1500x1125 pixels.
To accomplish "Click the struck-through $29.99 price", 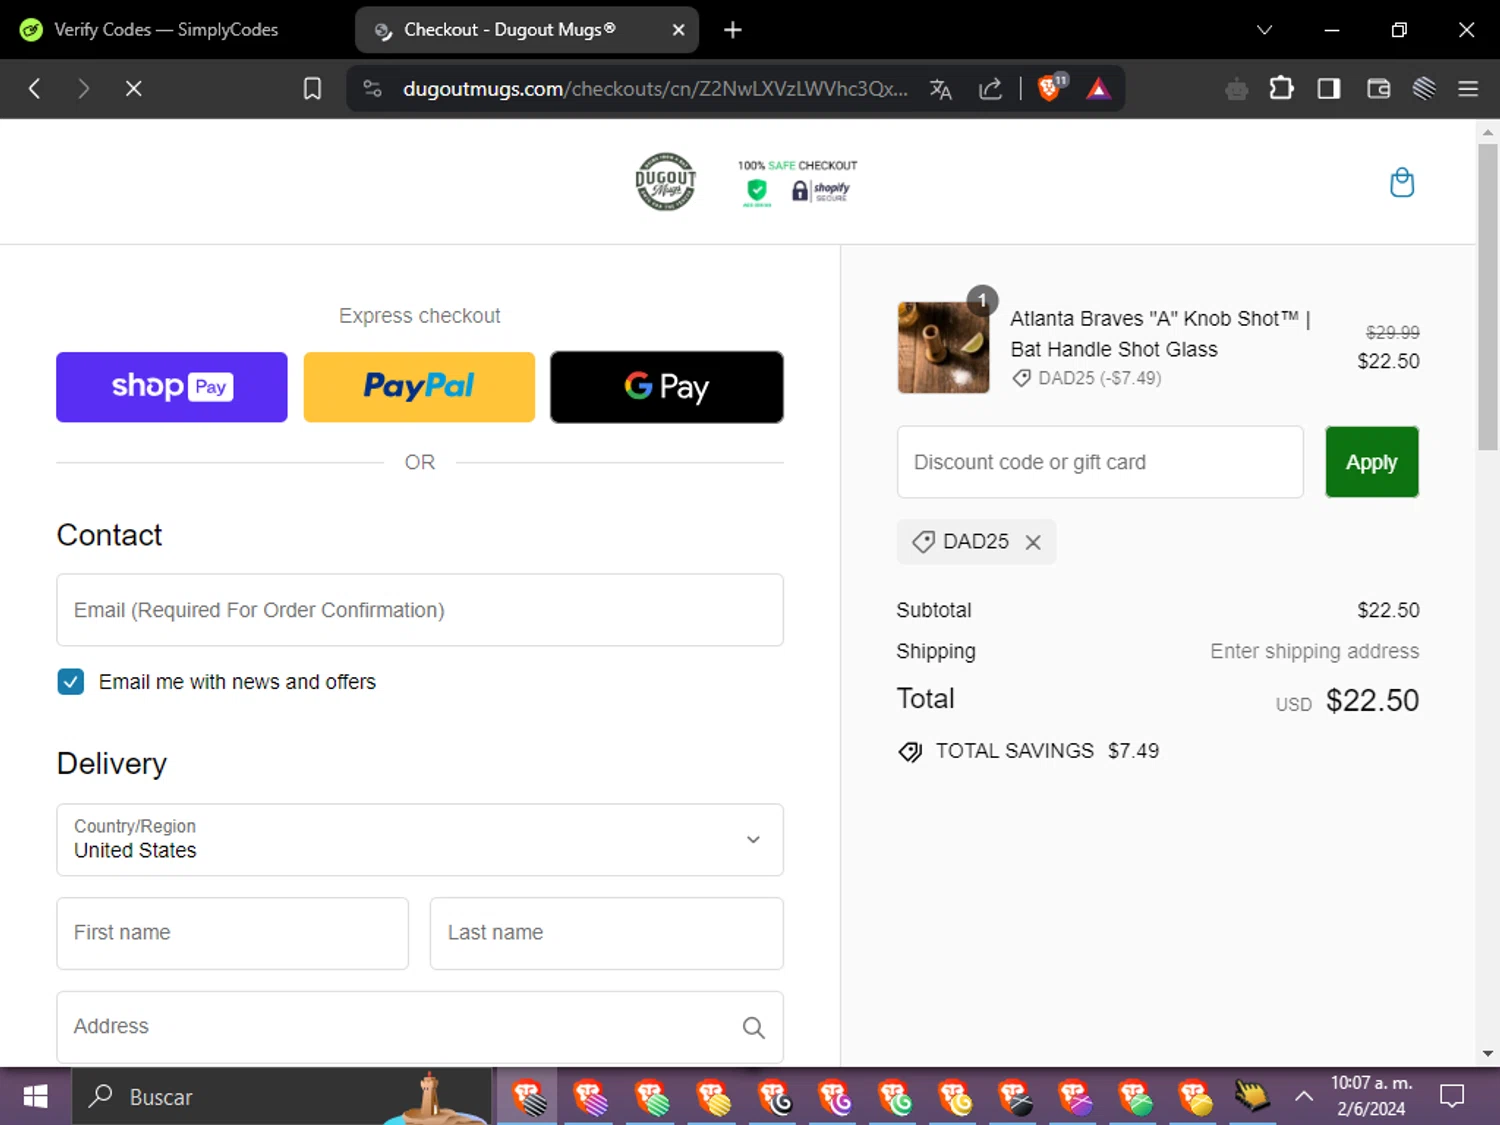I will (x=1392, y=332).
